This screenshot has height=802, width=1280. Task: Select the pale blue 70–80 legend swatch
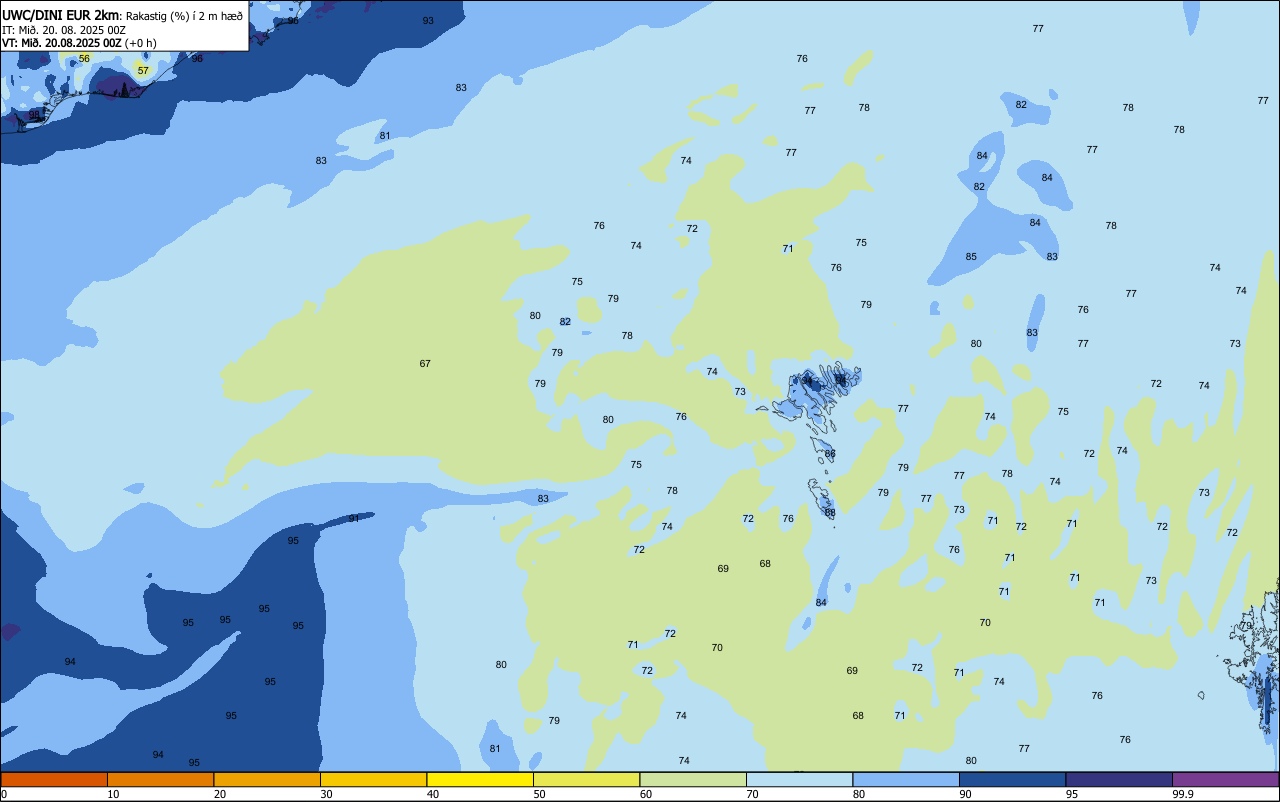799,779
